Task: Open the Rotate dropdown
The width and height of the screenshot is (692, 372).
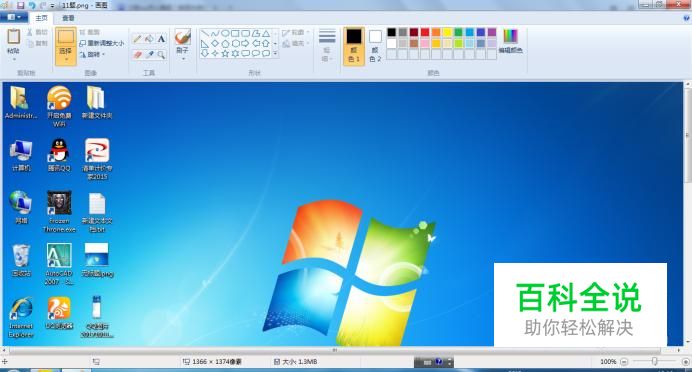Action: pos(93,54)
